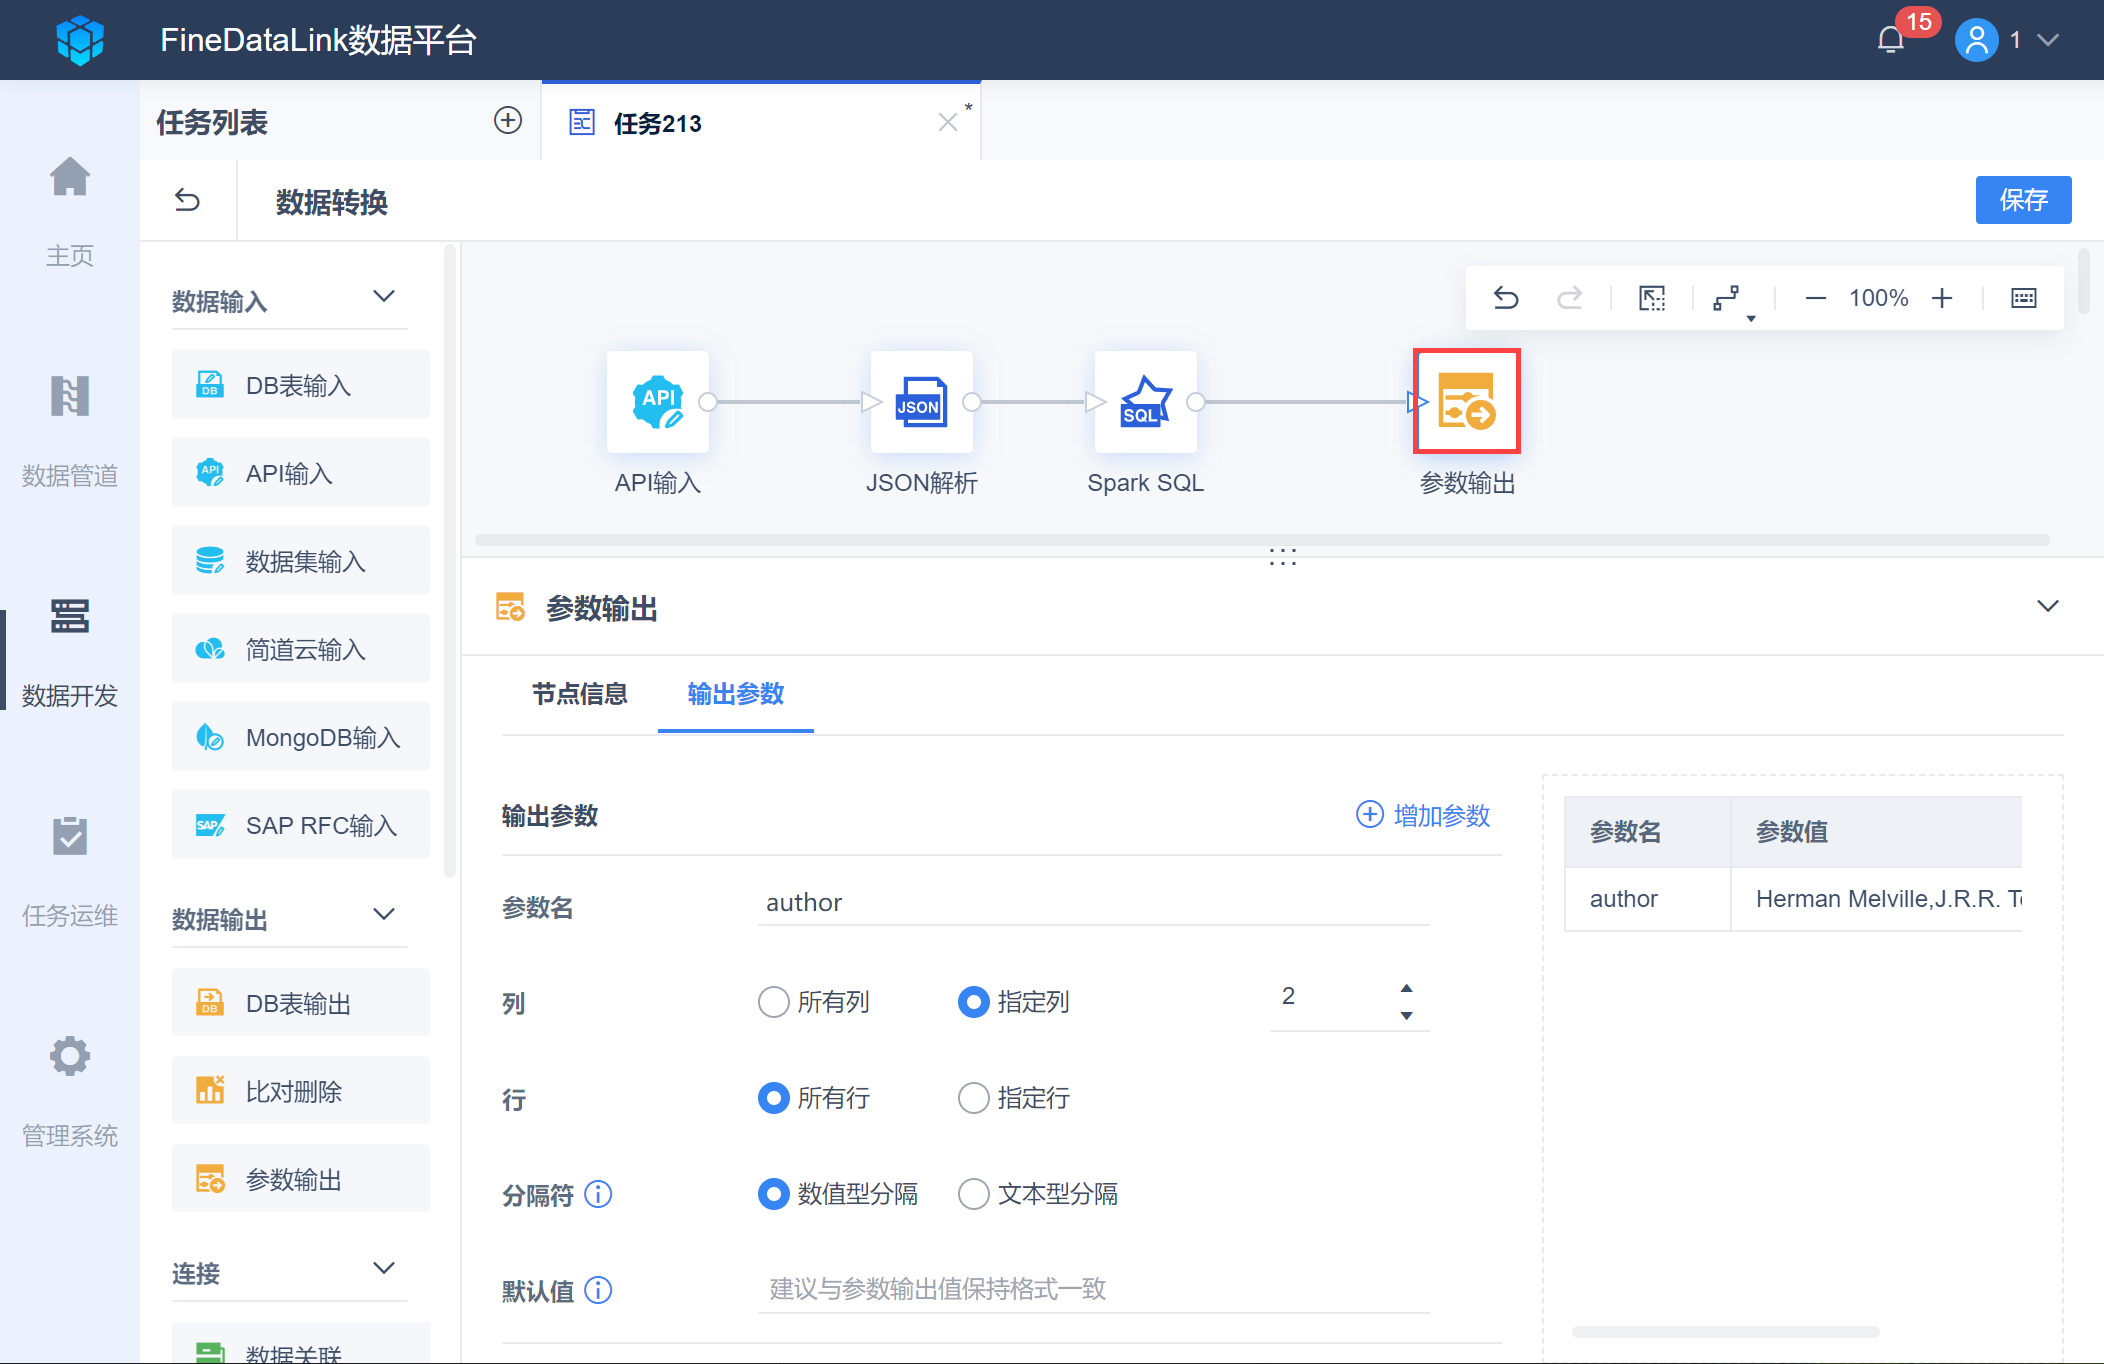Add new task with plus icon
Viewport: 2104px width, 1364px height.
[508, 121]
